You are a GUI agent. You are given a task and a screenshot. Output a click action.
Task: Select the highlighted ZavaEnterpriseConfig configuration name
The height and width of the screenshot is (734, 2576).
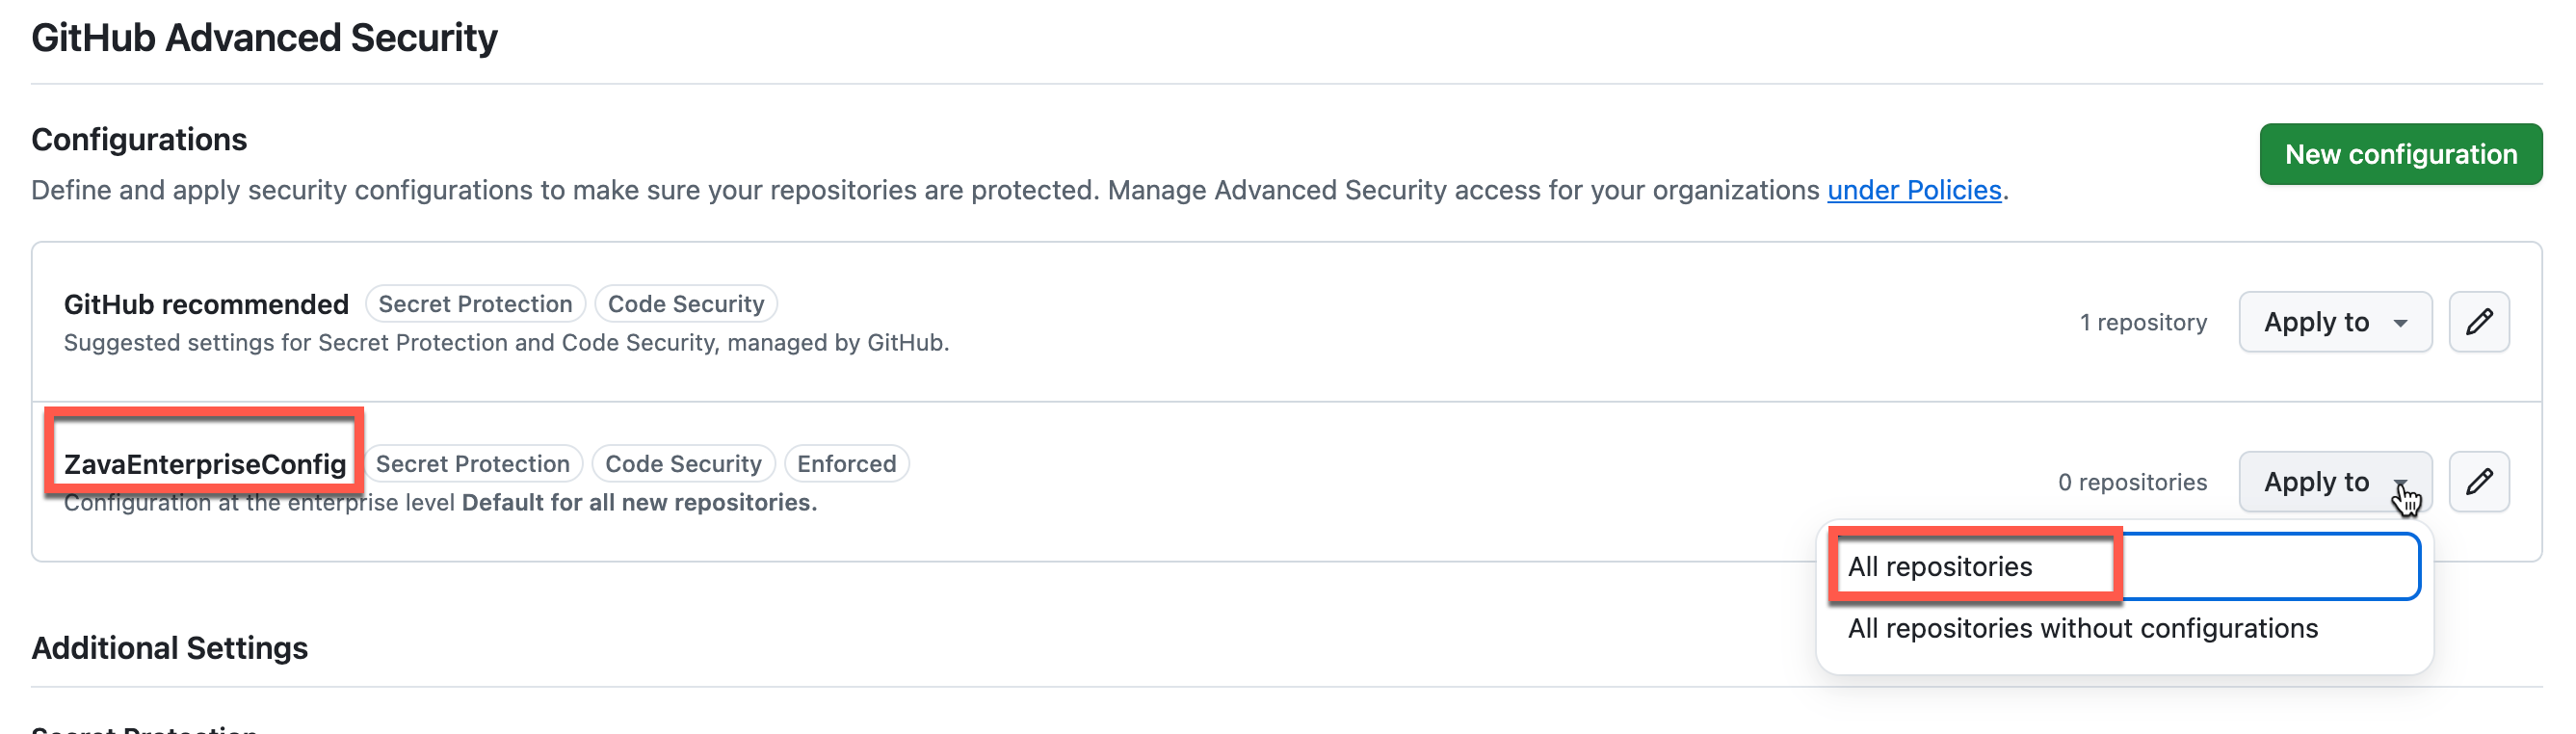205,462
